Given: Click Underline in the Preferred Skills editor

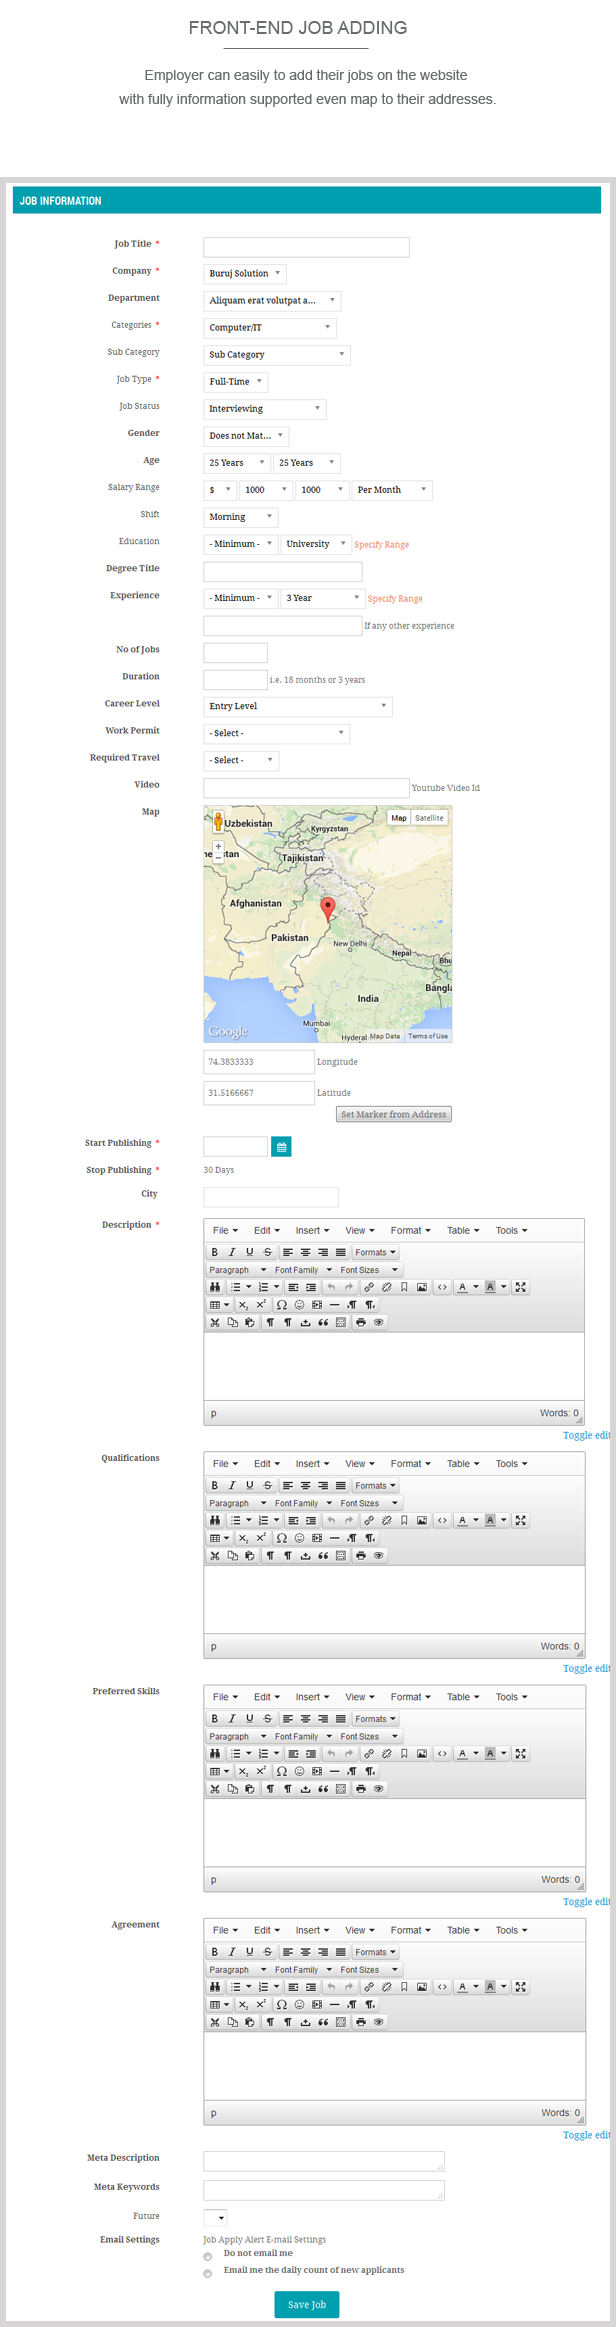Looking at the screenshot, I should point(250,1718).
